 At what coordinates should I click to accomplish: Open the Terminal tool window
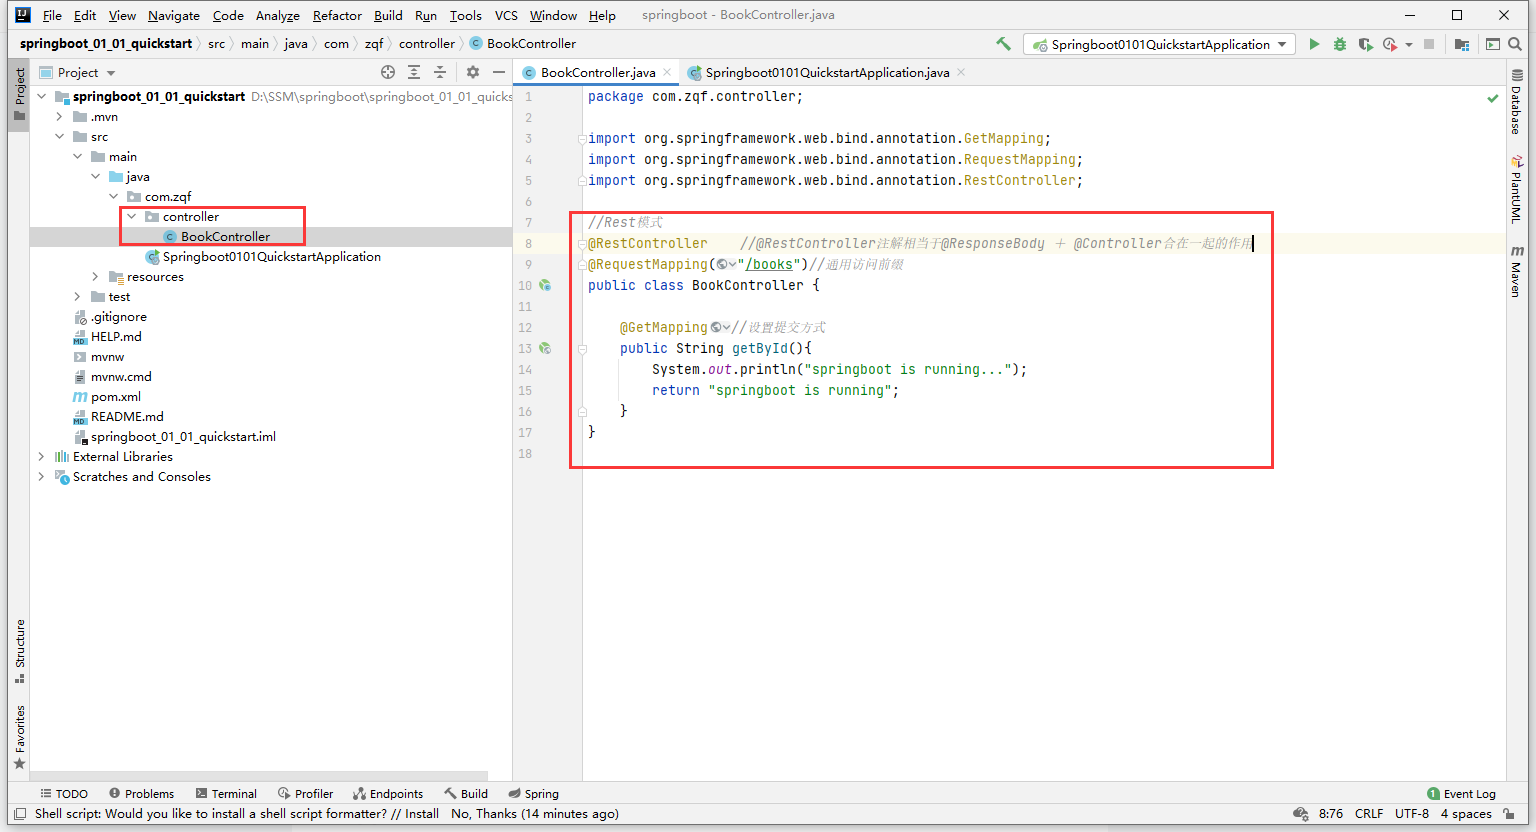(x=226, y=794)
